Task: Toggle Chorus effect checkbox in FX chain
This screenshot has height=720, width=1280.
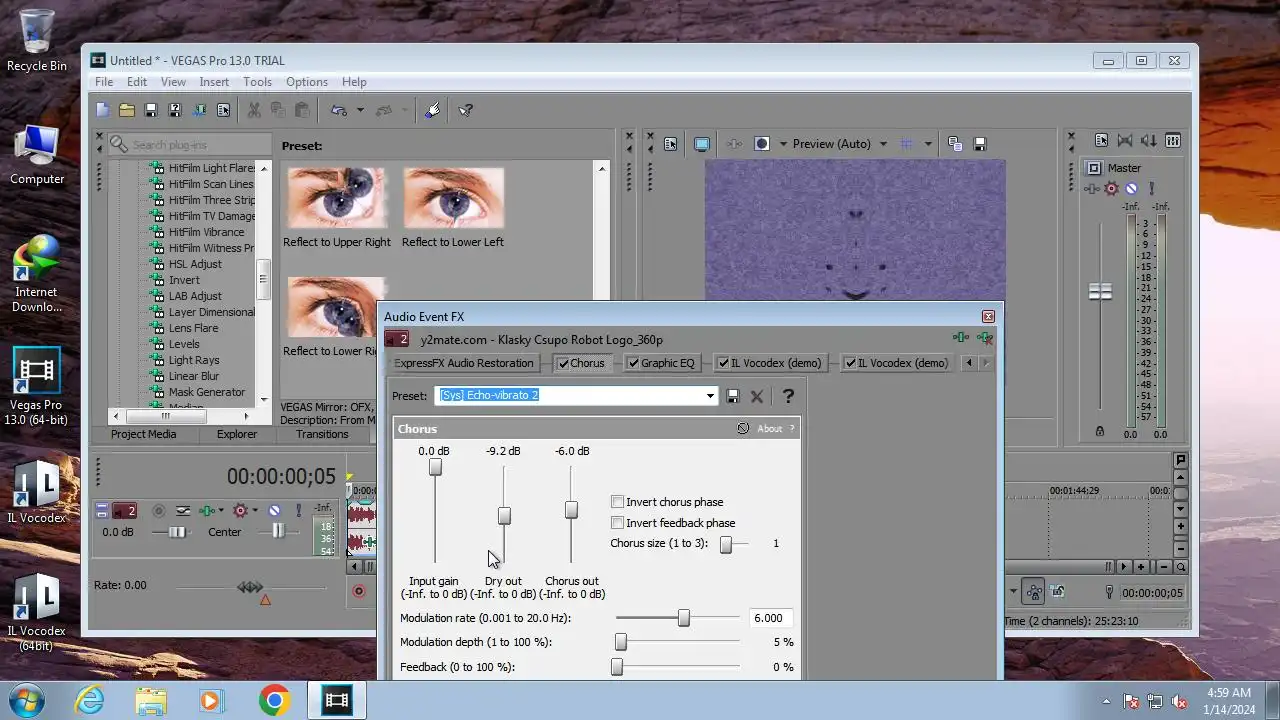Action: [x=563, y=363]
